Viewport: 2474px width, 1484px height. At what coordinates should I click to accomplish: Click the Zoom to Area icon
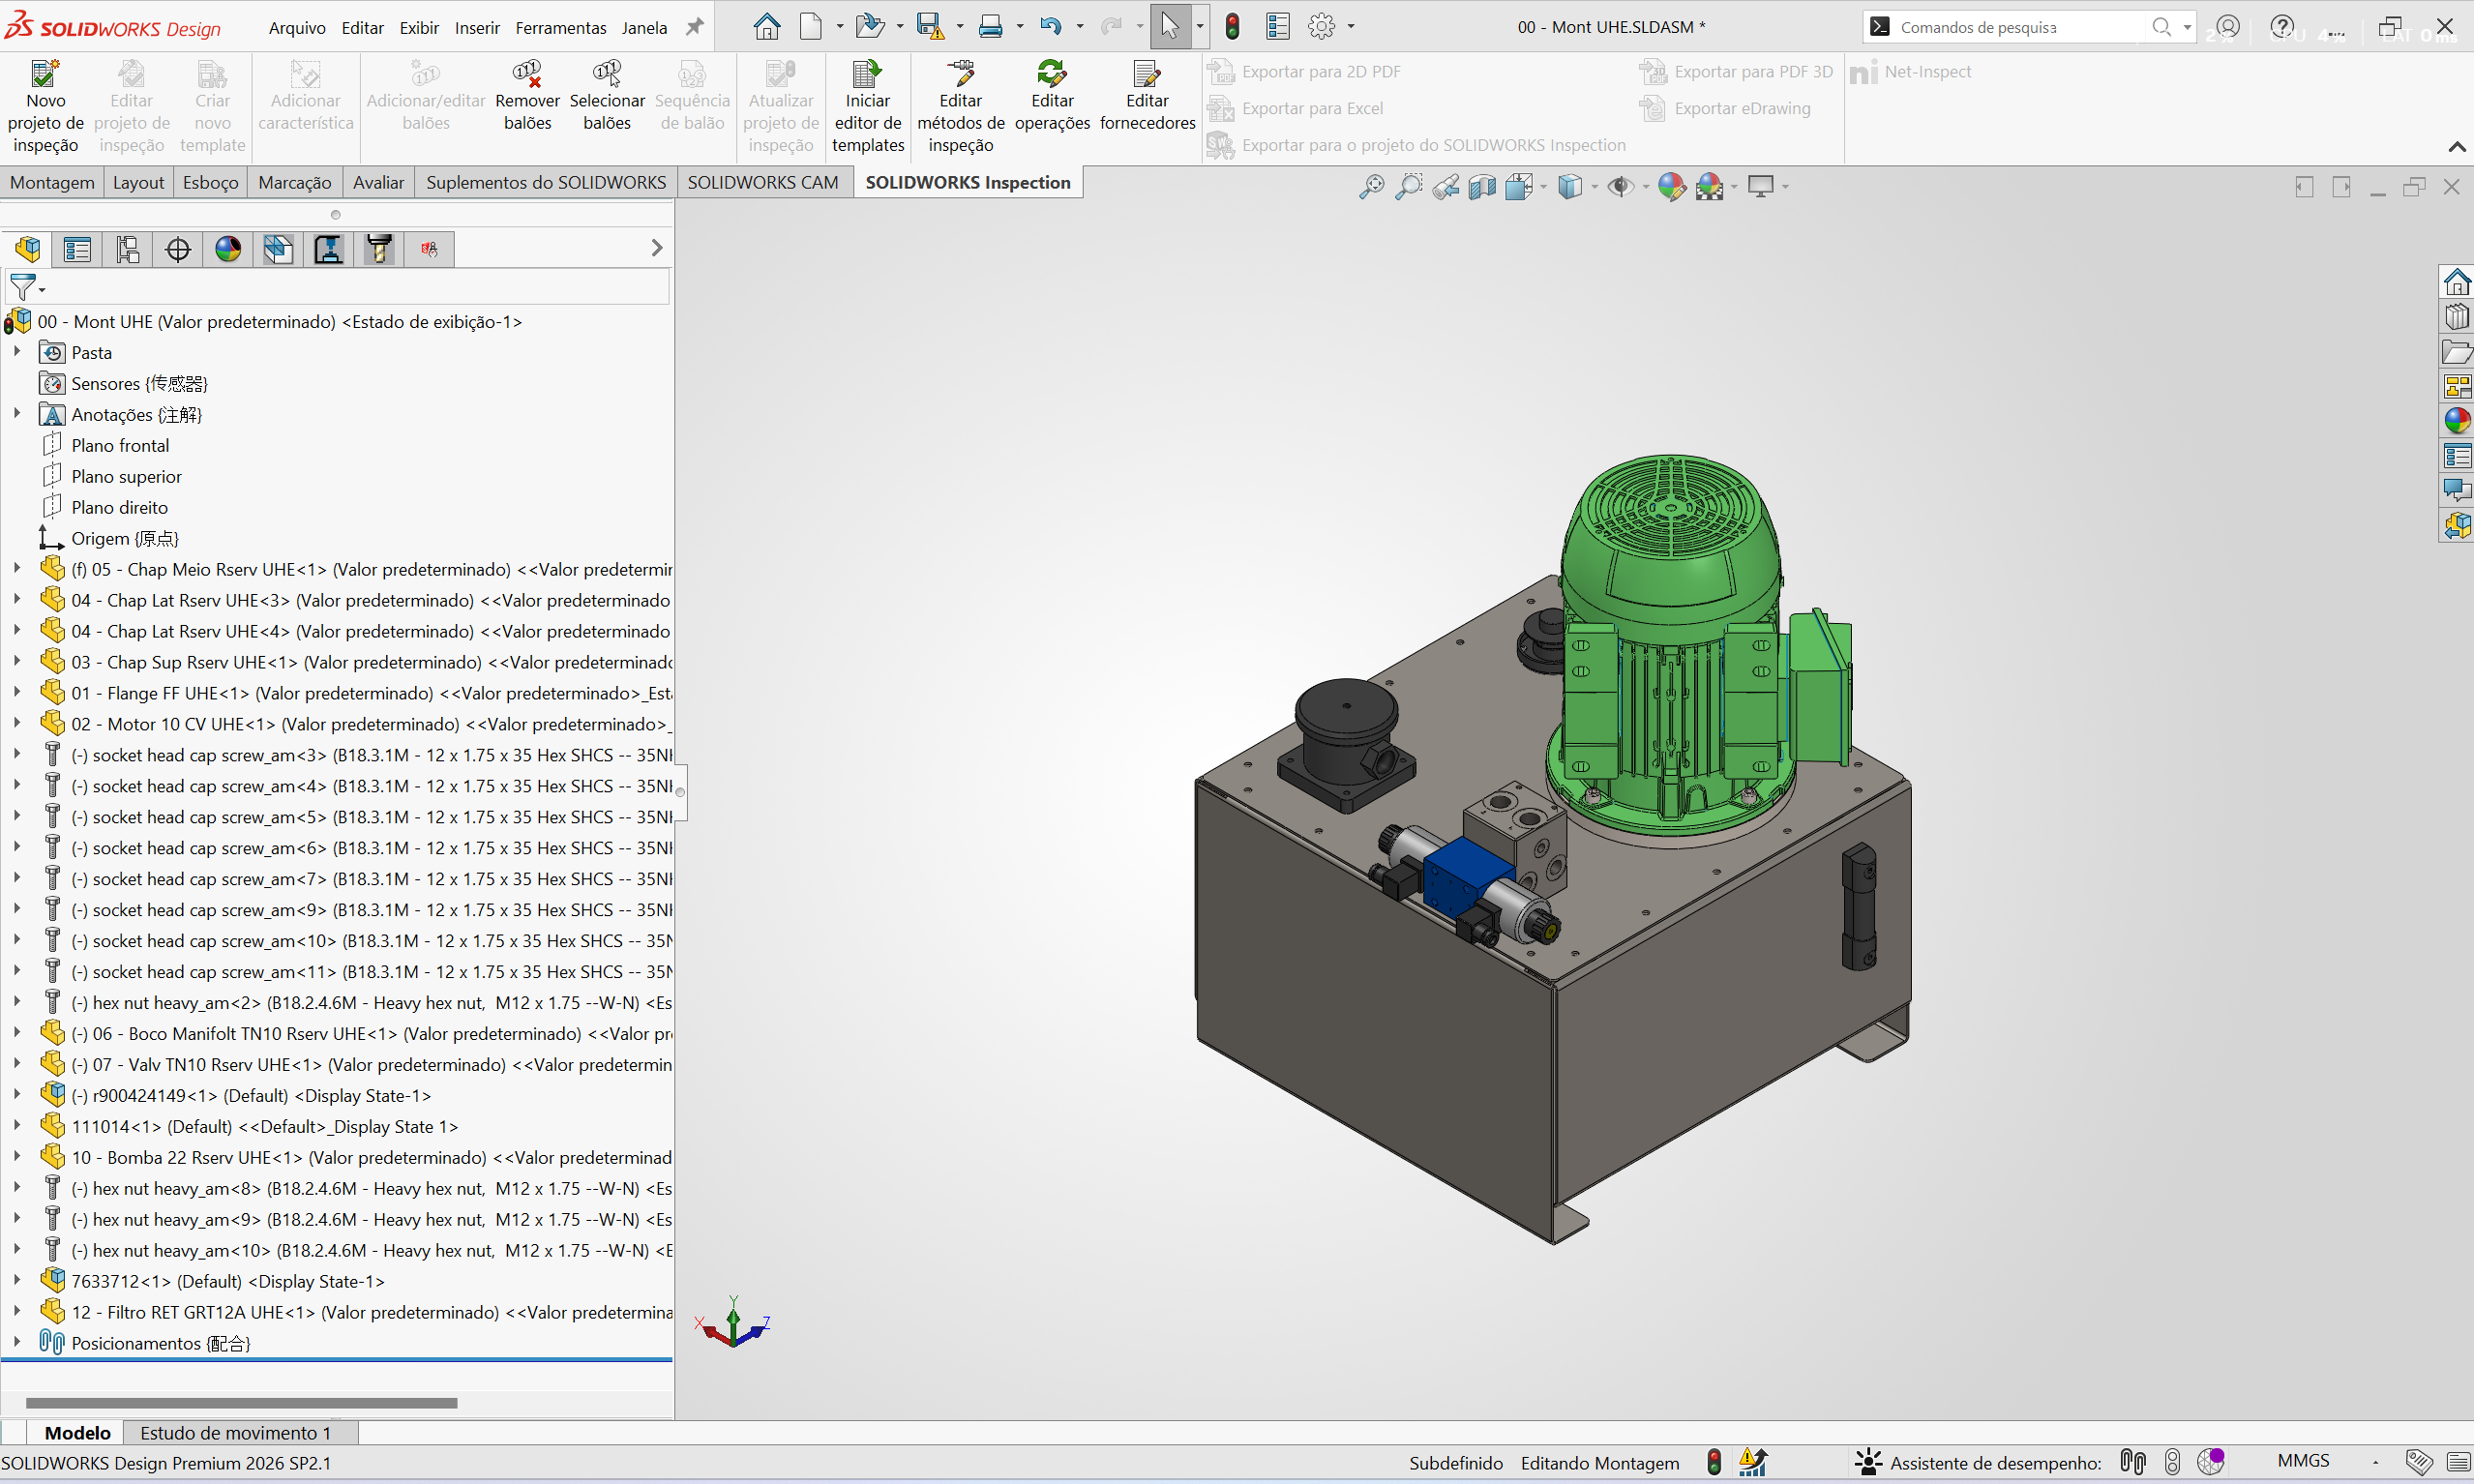tap(1408, 186)
